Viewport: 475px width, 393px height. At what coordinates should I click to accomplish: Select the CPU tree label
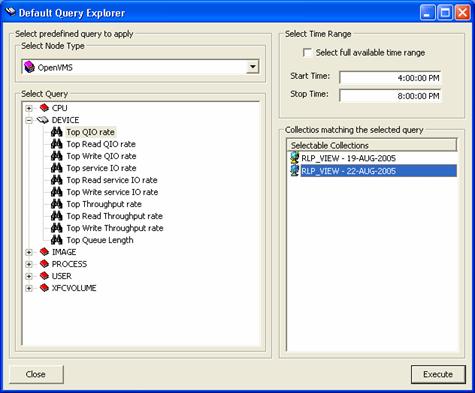[x=60, y=108]
